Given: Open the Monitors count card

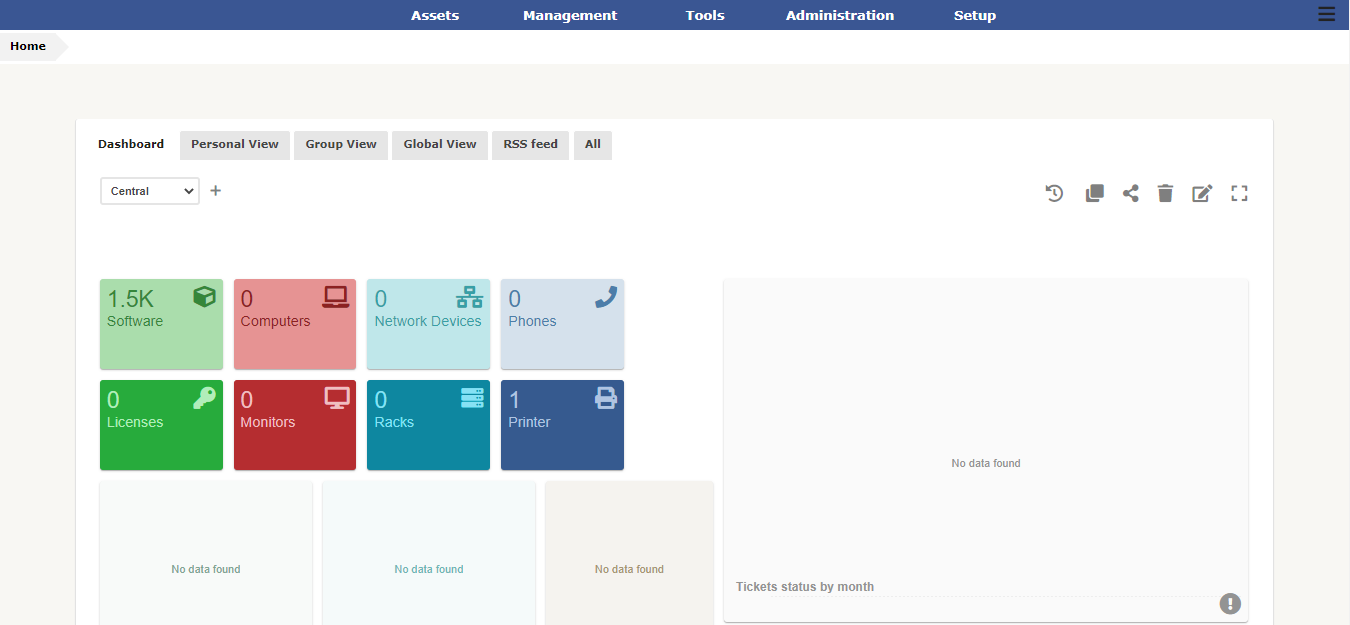Looking at the screenshot, I should 295,425.
